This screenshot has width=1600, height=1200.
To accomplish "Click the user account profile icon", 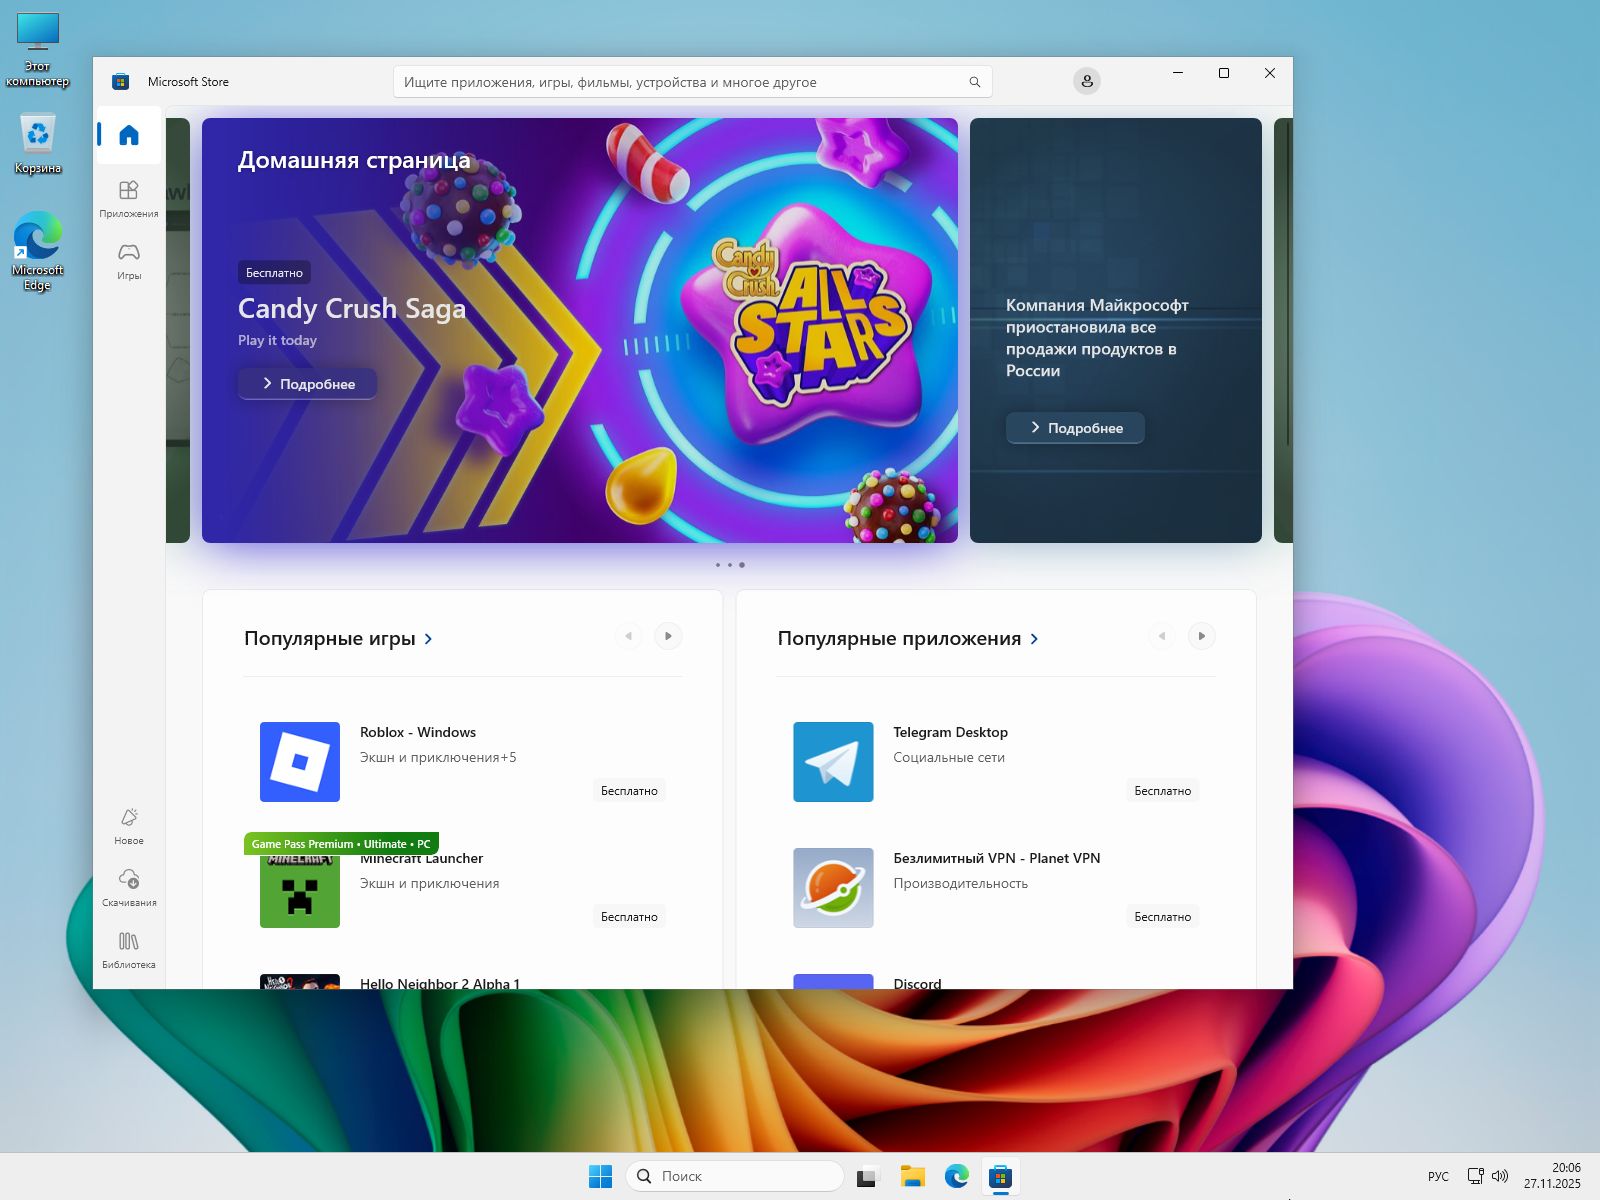I will (1086, 81).
